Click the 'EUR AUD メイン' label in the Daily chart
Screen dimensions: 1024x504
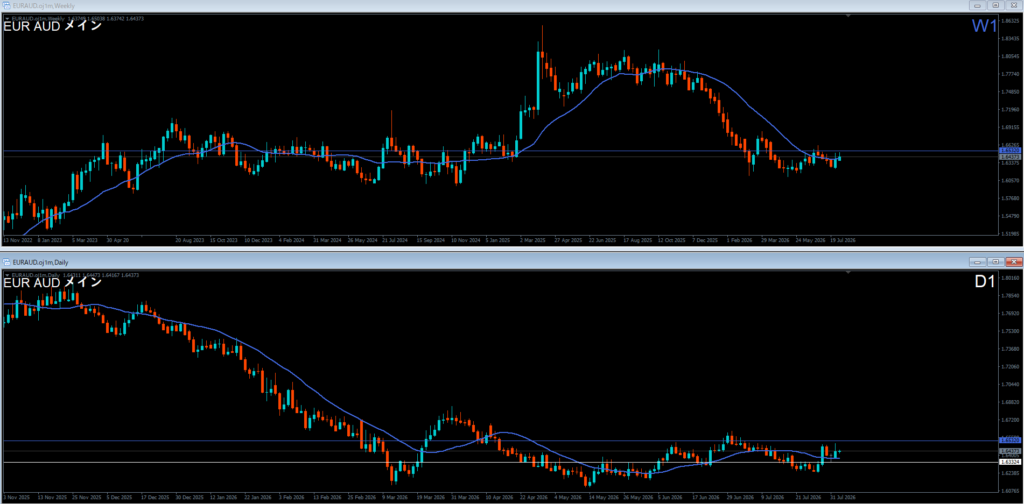tap(53, 283)
